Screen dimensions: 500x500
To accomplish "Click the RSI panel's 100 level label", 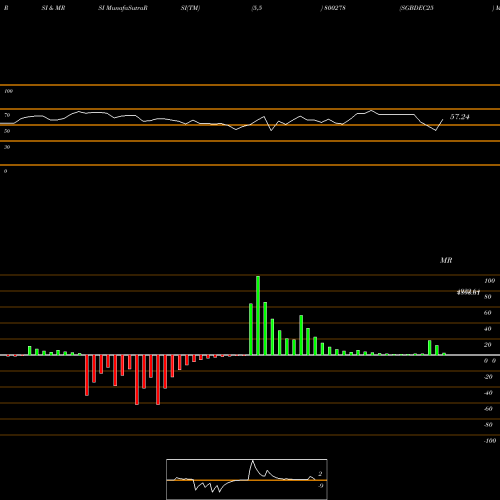I will 8,91.
